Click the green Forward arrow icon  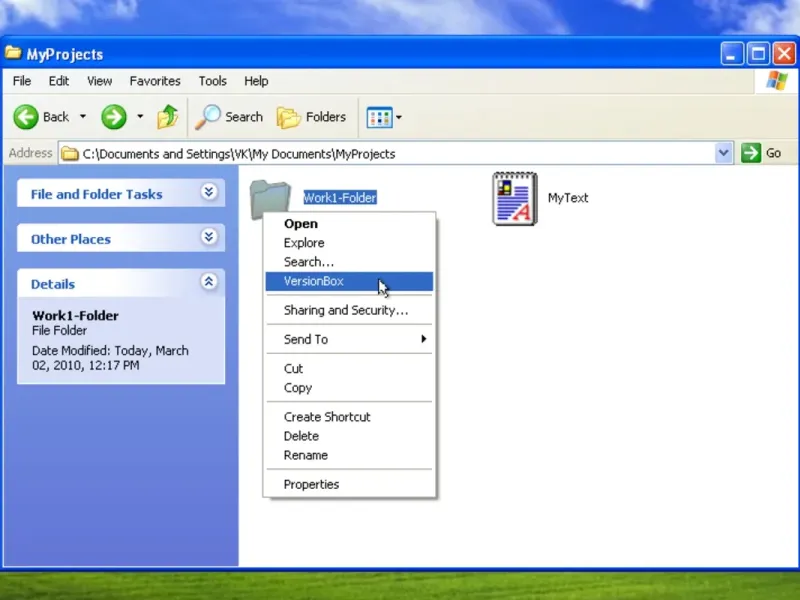point(113,117)
